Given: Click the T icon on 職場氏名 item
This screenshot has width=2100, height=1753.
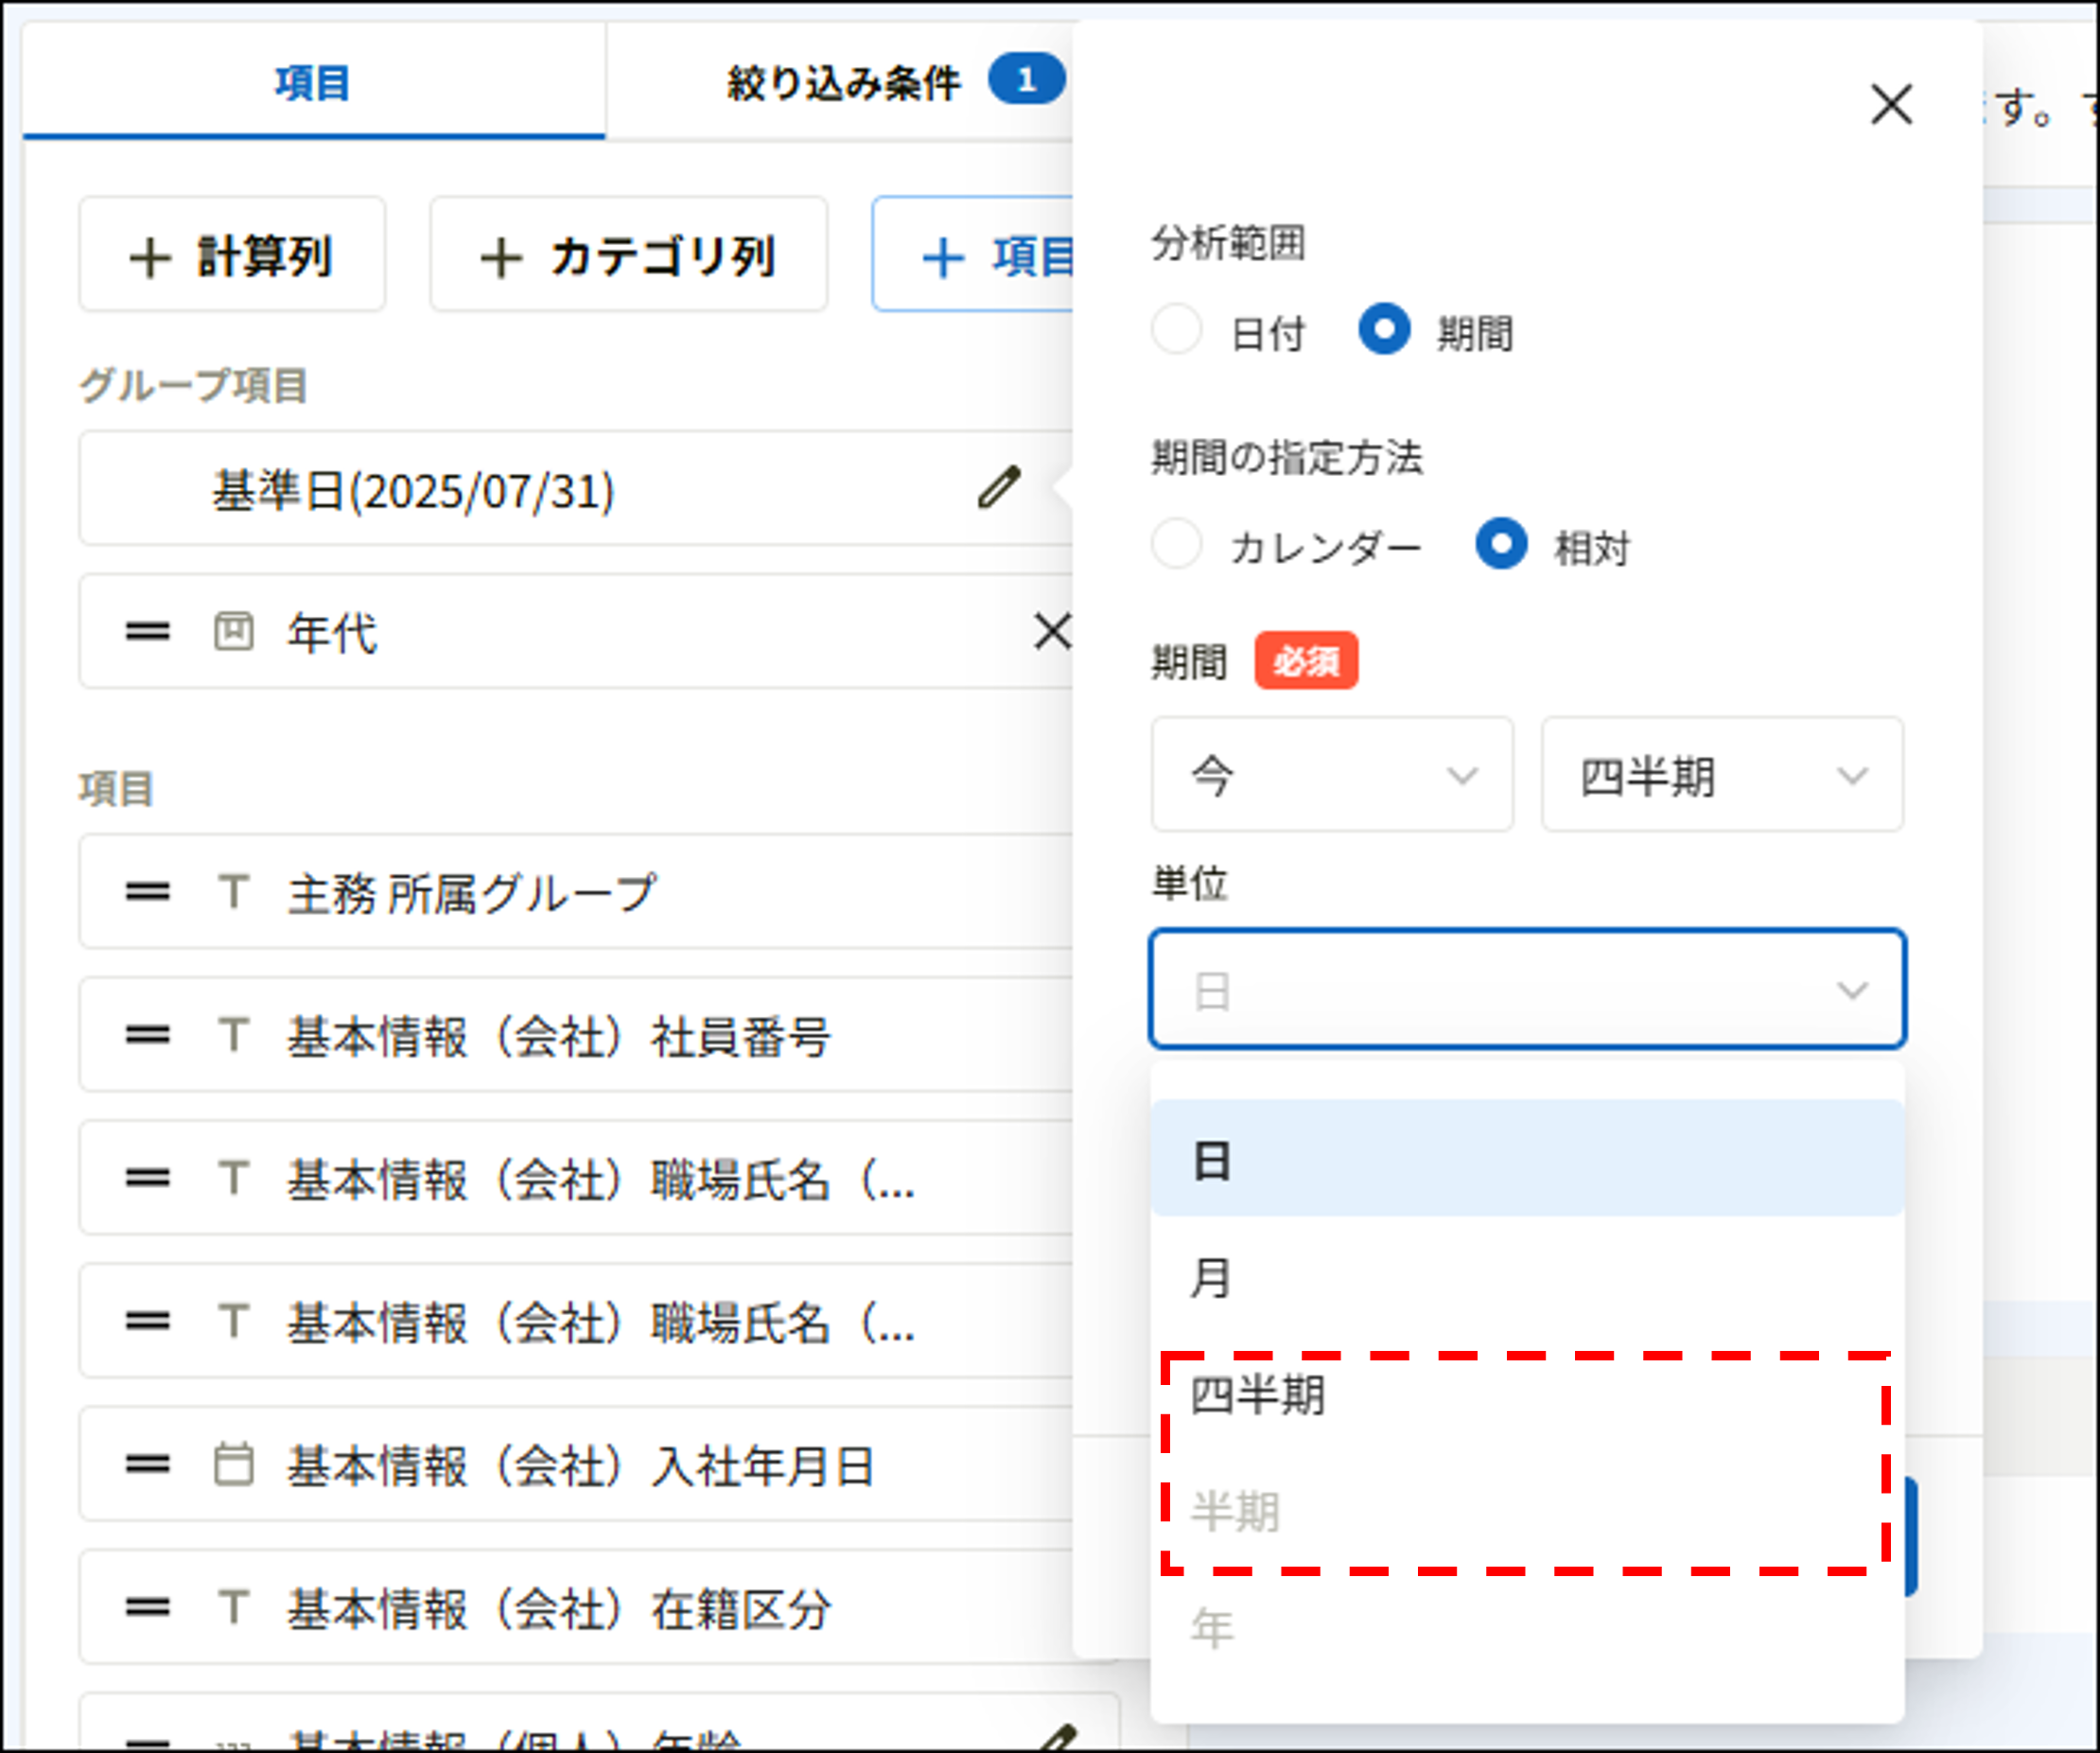Looking at the screenshot, I should coord(233,1179).
